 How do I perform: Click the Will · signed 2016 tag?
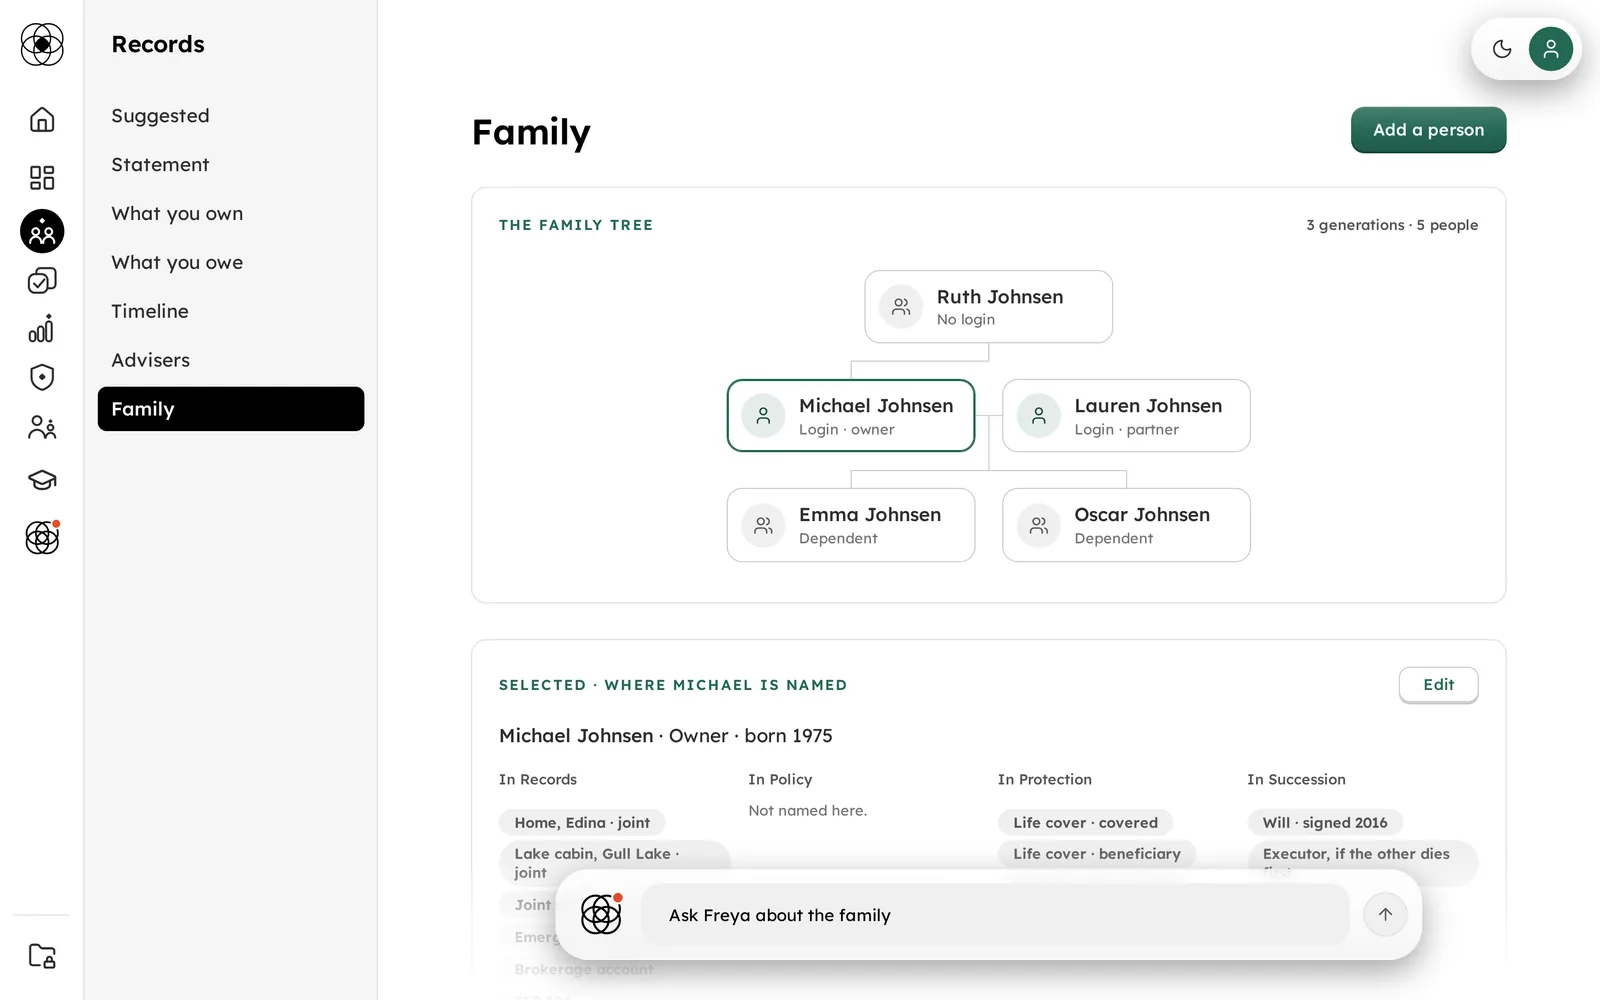click(x=1325, y=823)
